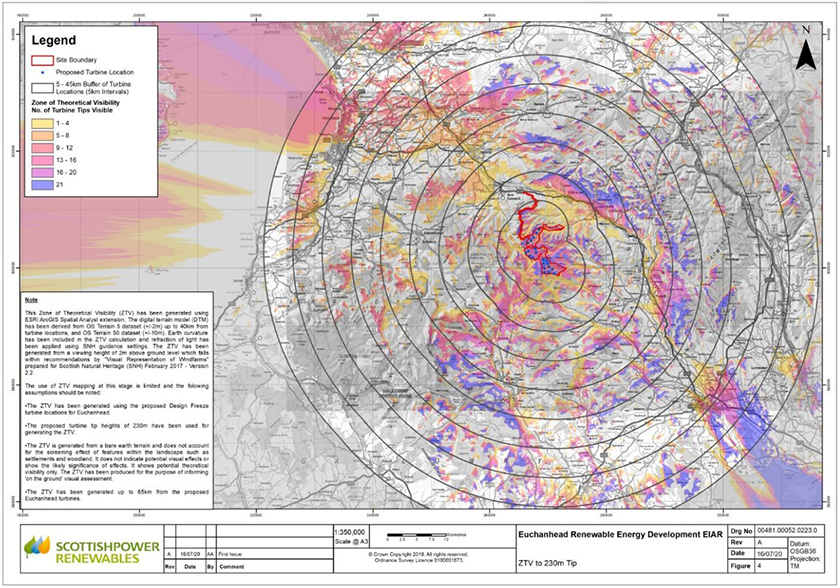Click the 'ZTV to 230m Tip' drawing title
The height and width of the screenshot is (588, 840).
click(x=548, y=563)
